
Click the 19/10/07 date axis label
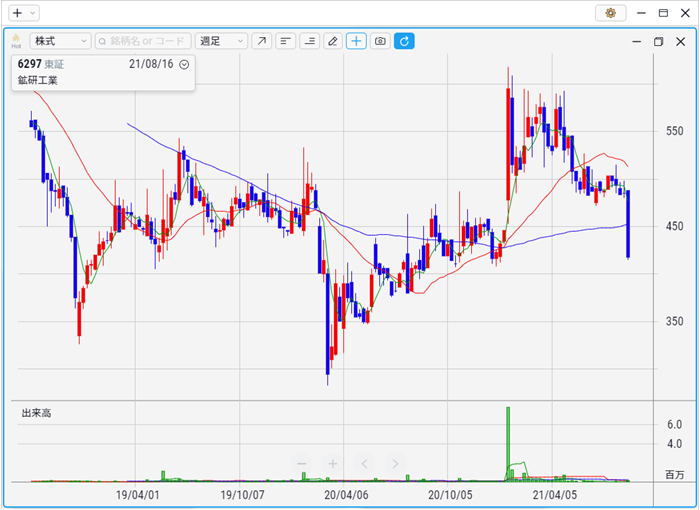(x=242, y=495)
